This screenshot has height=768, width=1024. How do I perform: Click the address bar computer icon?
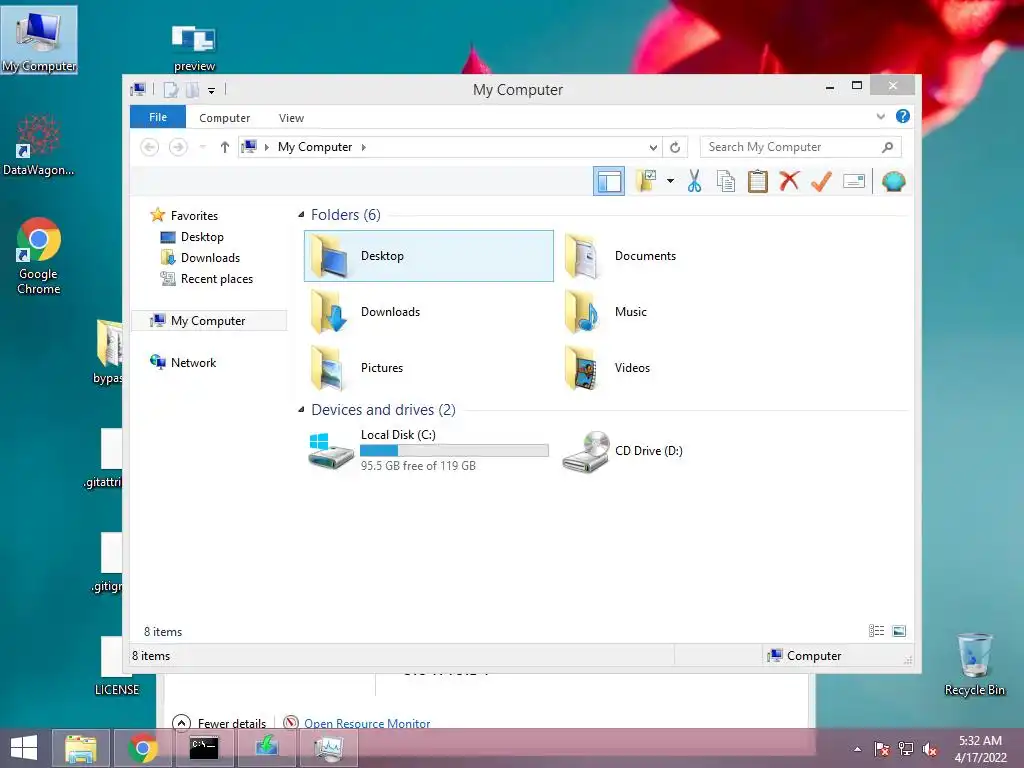pos(249,146)
